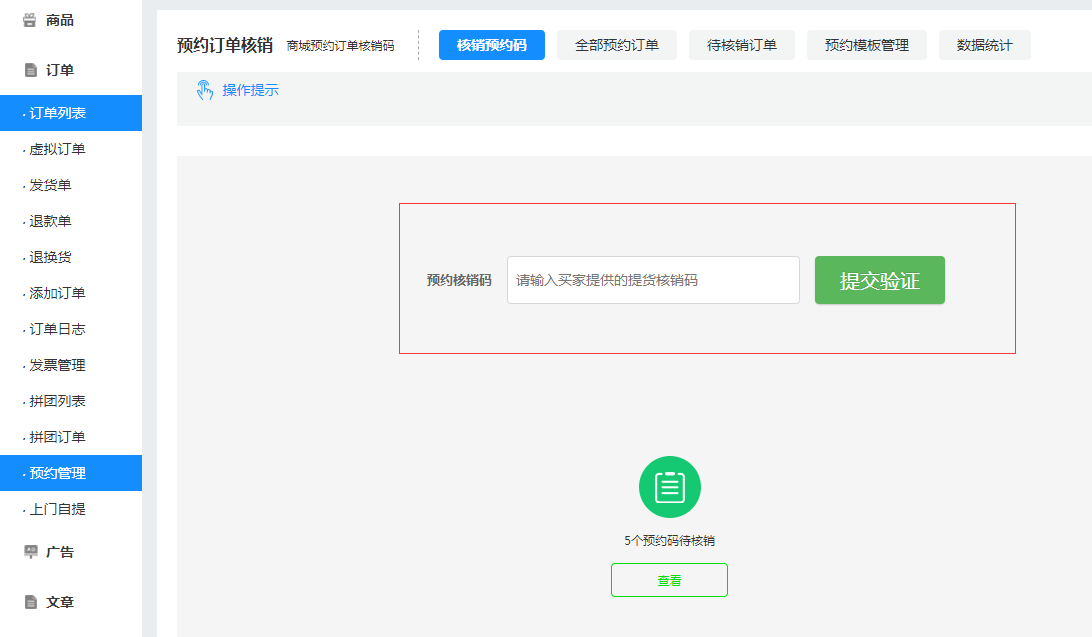
Task: Select 虚拟订单 in the sidebar menu
Action: pyautogui.click(x=58, y=149)
